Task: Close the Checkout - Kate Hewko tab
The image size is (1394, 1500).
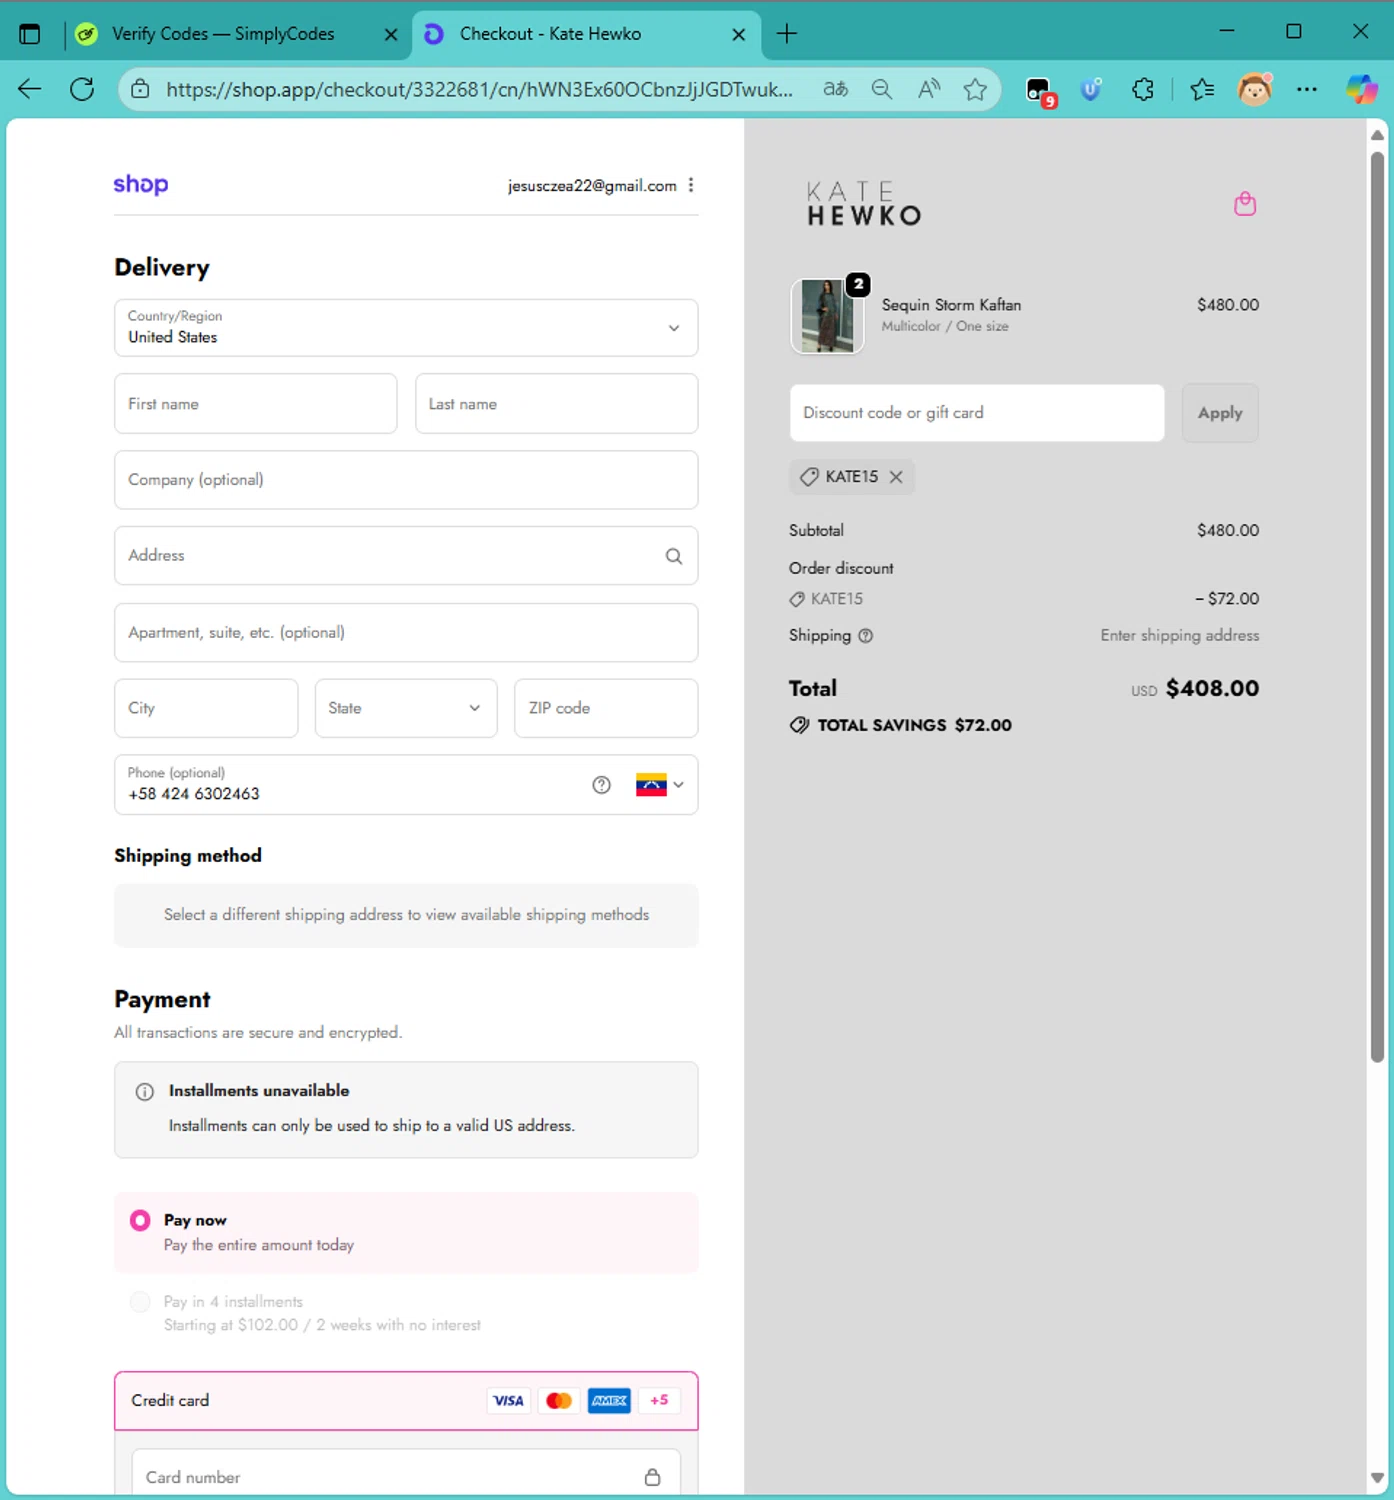Action: pyautogui.click(x=739, y=34)
